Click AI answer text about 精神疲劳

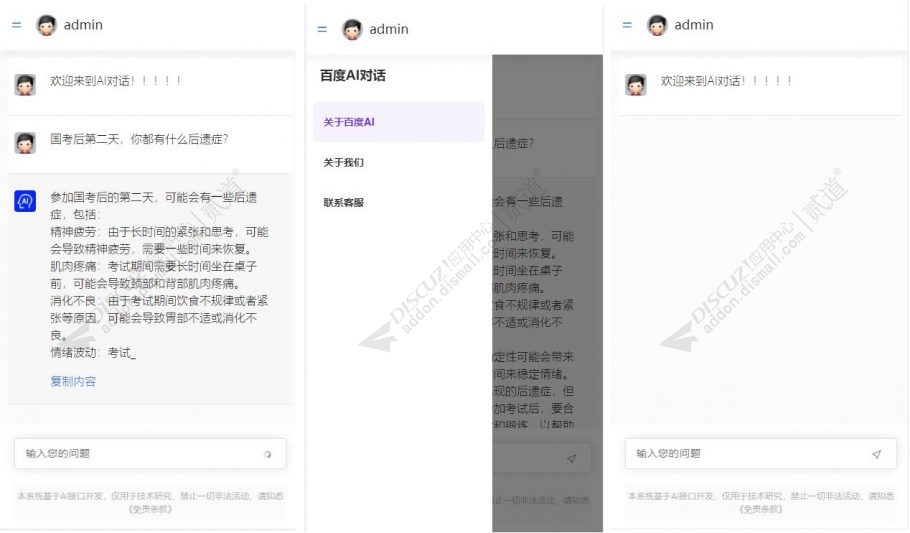pos(159,240)
